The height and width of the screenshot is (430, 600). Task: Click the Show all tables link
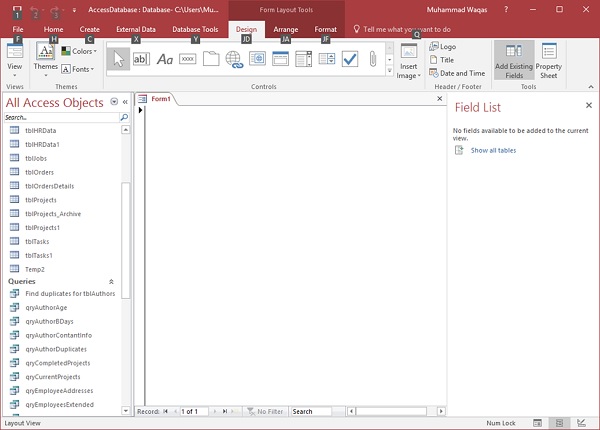coord(493,150)
